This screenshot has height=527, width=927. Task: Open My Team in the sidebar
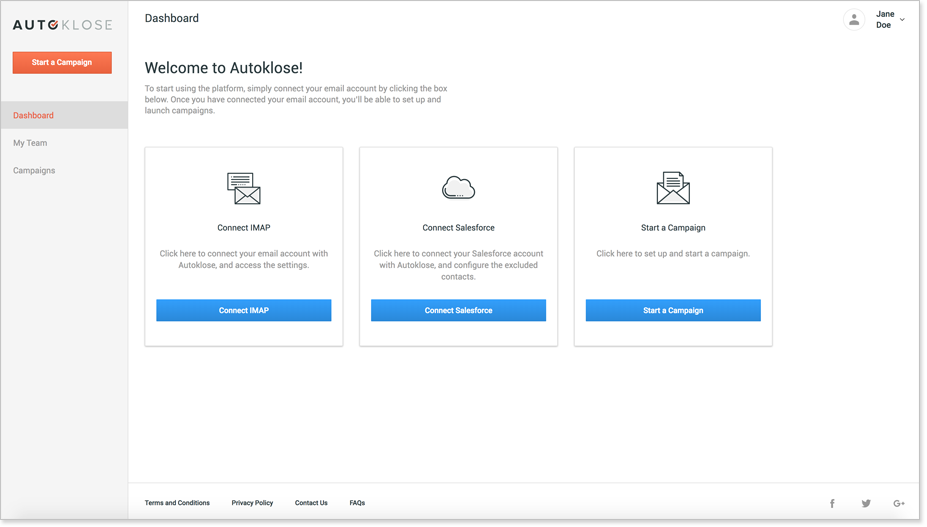pyautogui.click(x=30, y=143)
